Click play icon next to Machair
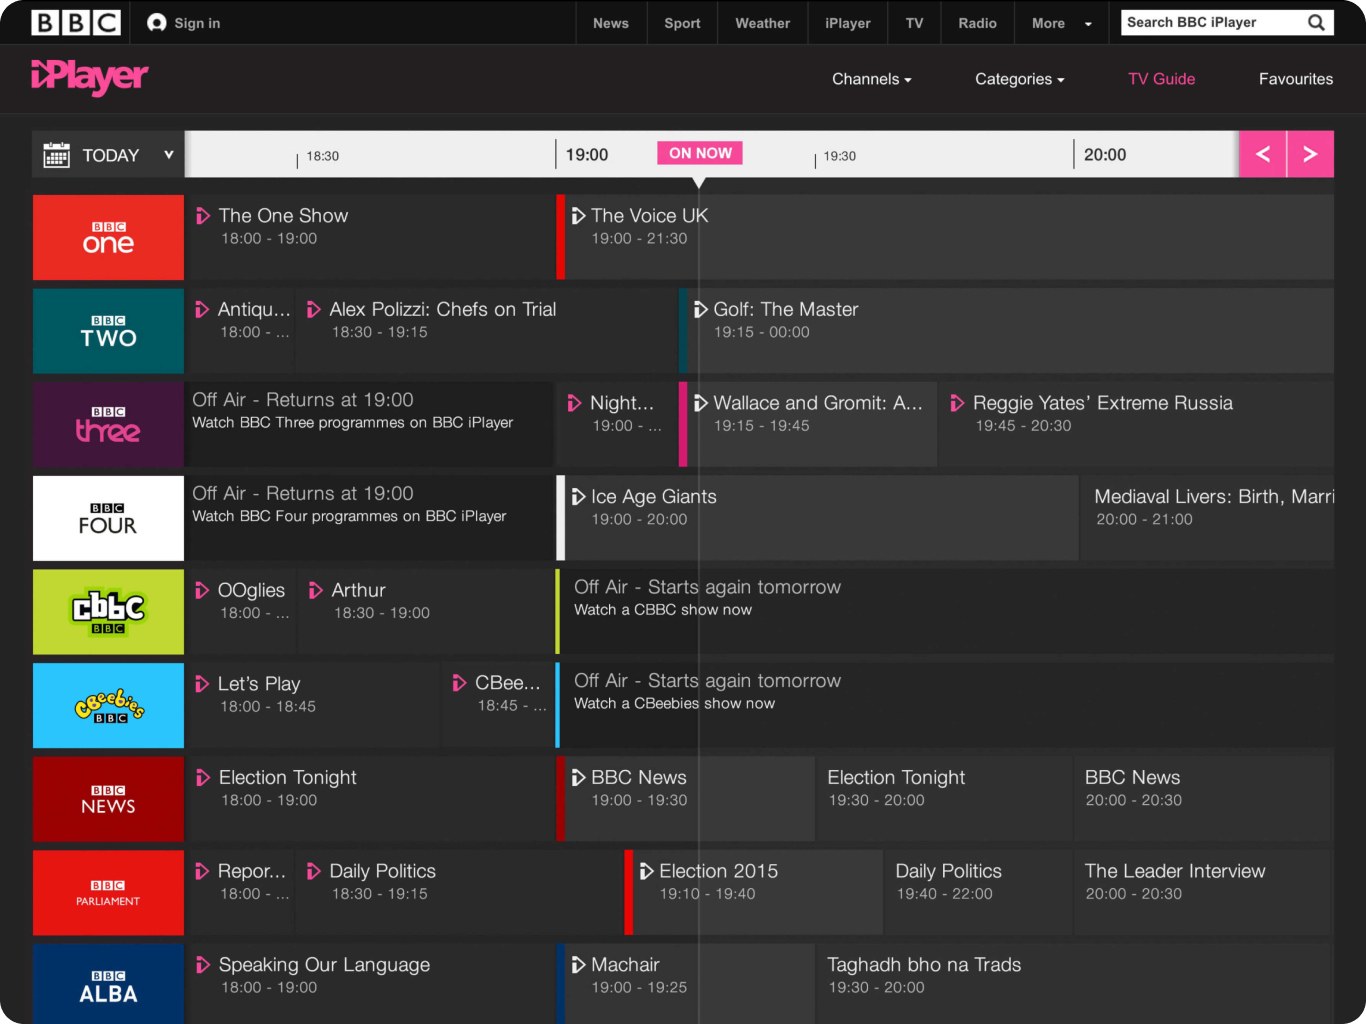 coord(578,965)
